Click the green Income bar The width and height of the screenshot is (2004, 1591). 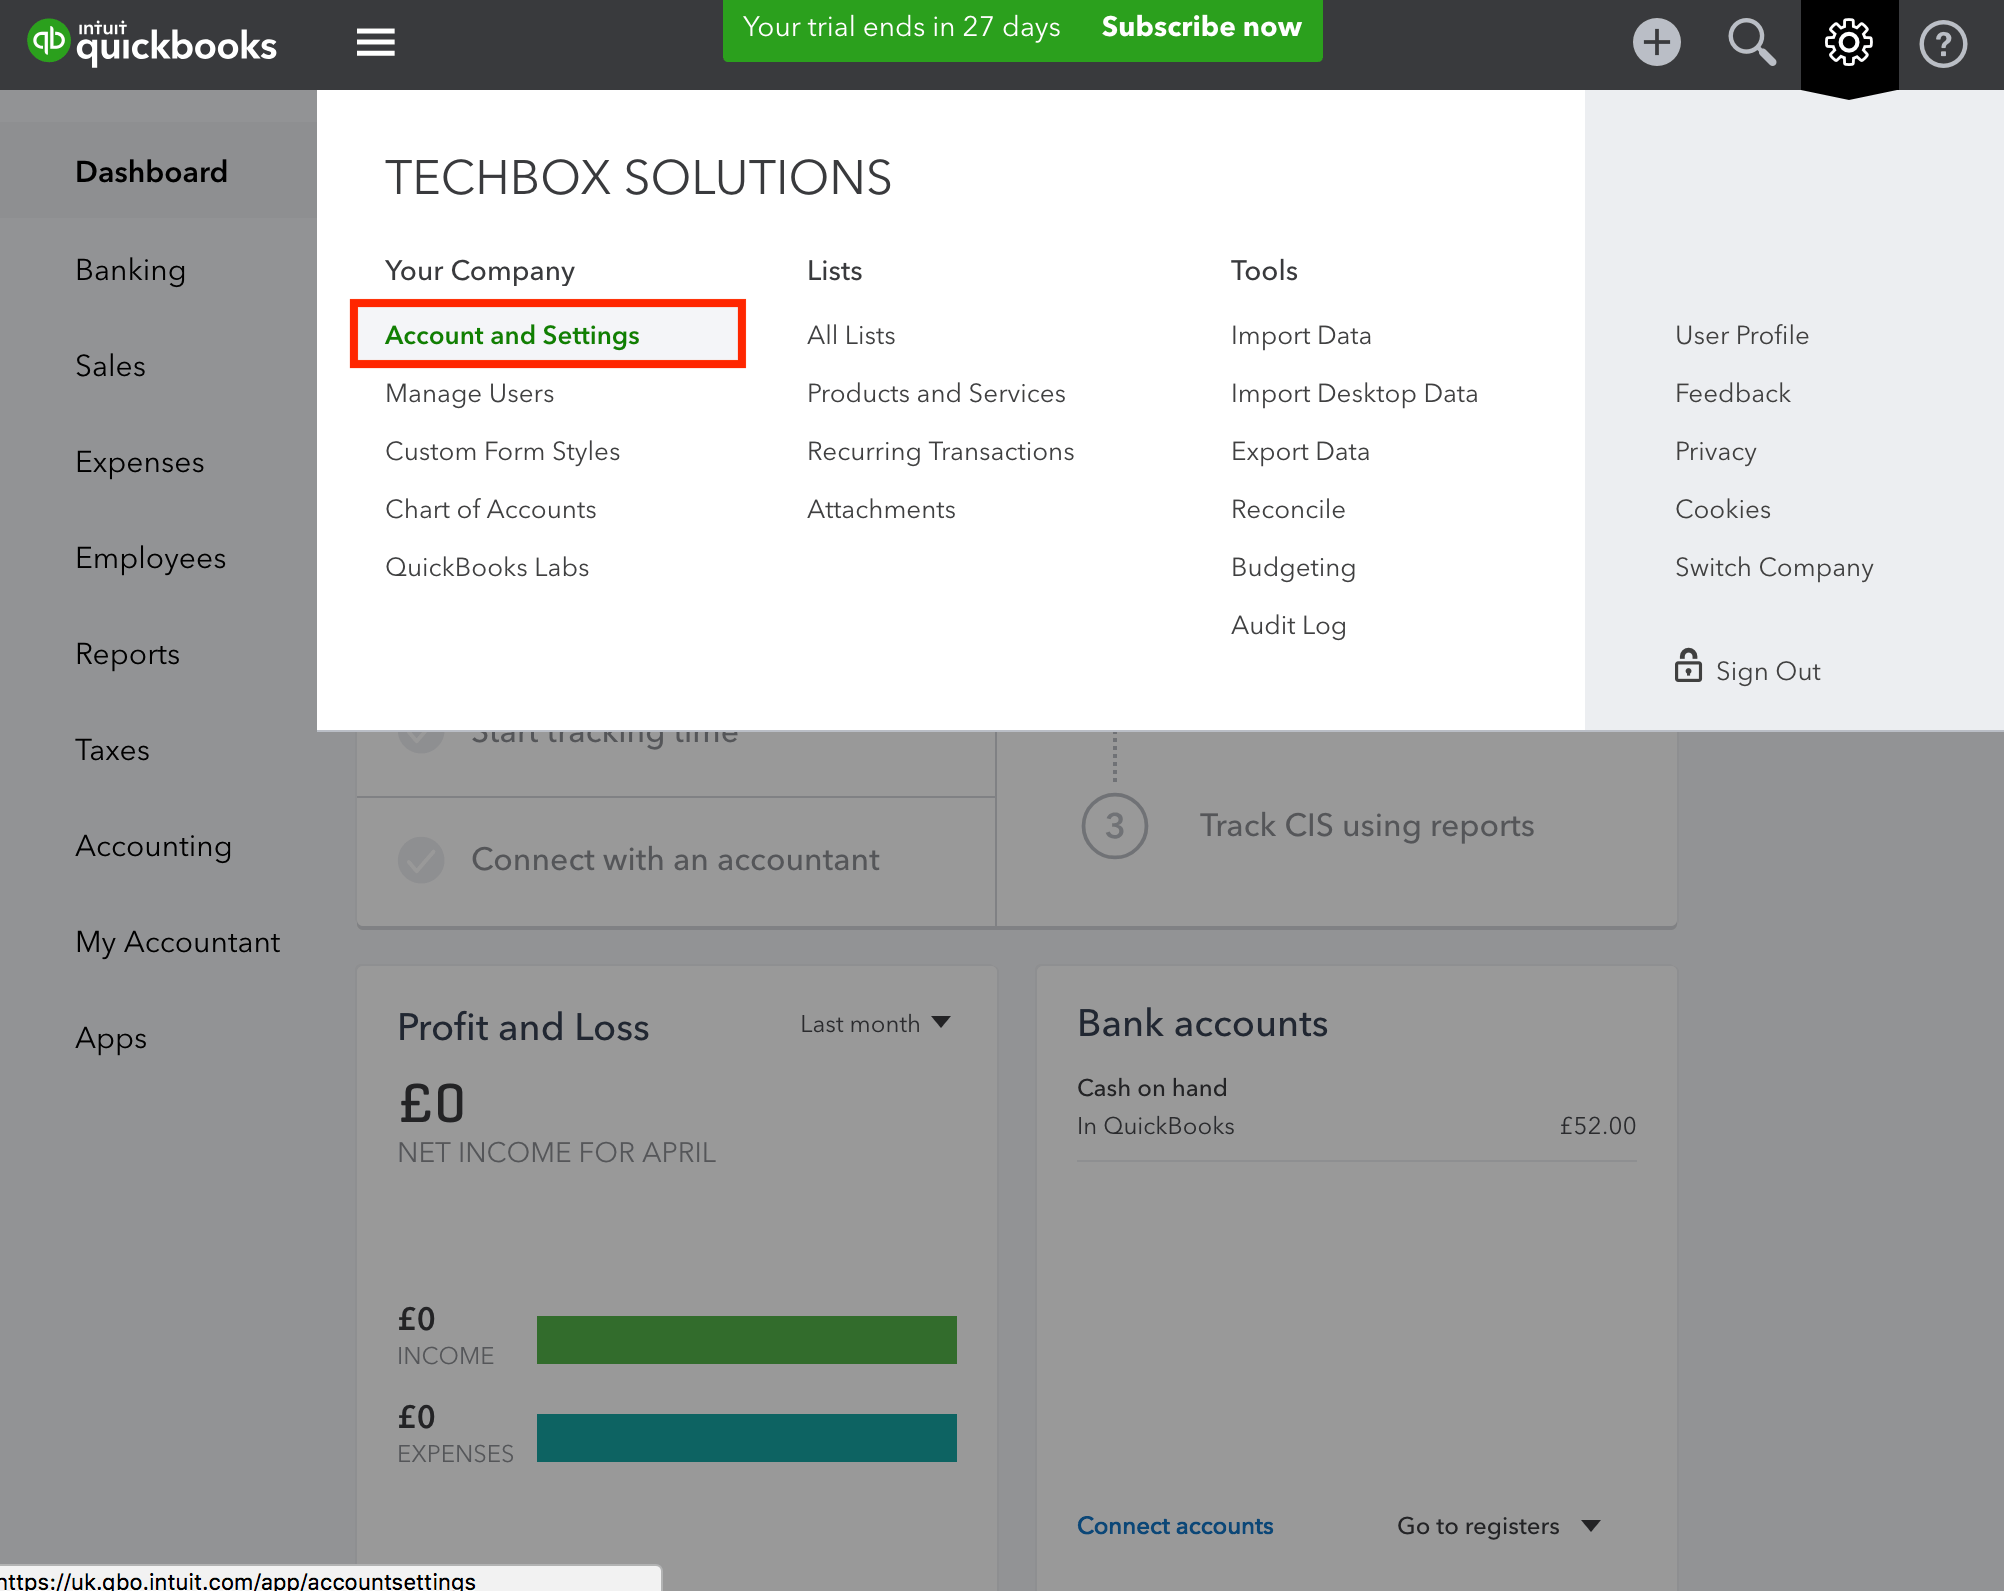pos(746,1340)
